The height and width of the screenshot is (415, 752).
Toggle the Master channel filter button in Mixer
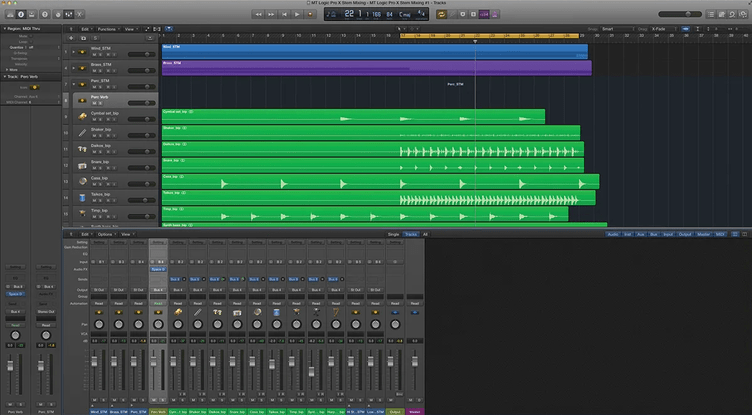coord(704,234)
